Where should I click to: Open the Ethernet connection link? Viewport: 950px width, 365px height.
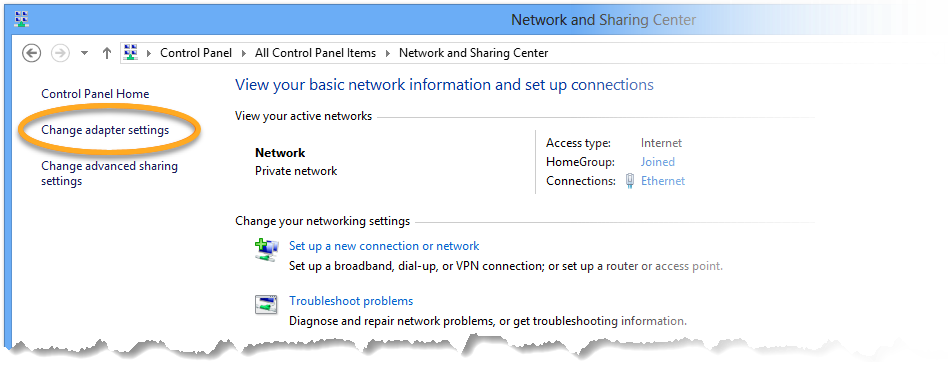(x=663, y=181)
